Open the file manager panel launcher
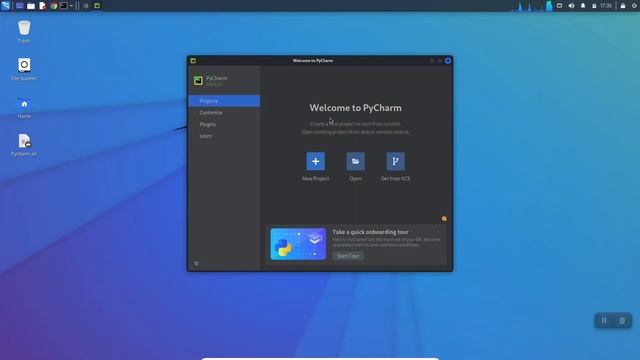The image size is (640, 360). point(31,6)
